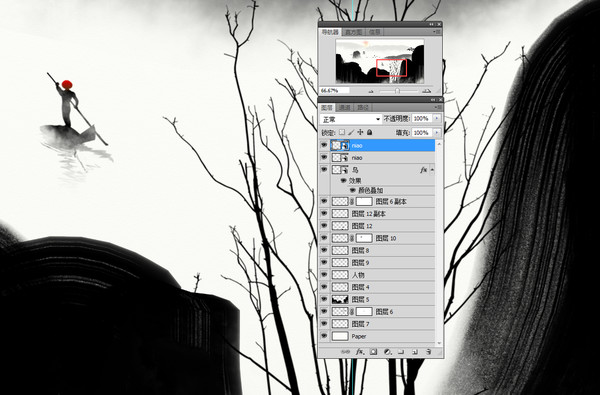This screenshot has height=395, width=600.
Task: Select the 图层 8 layer
Action: tap(377, 250)
